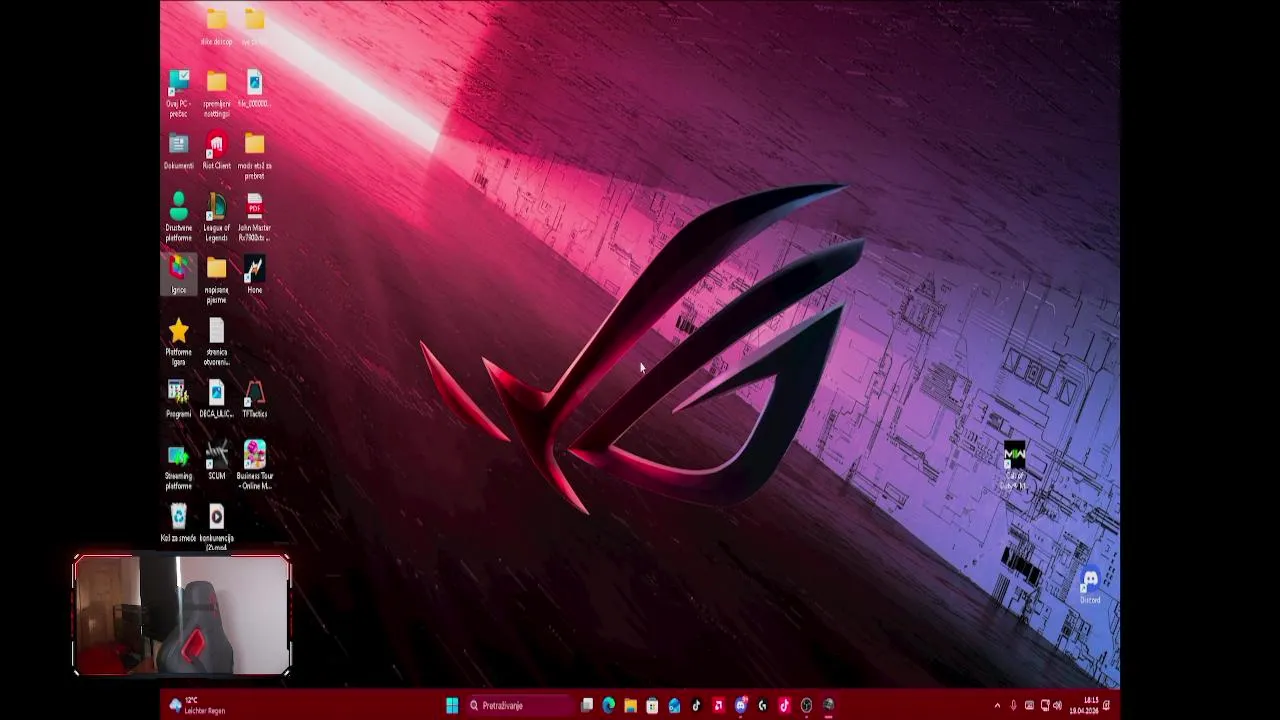This screenshot has height=720, width=1280.
Task: Open the pink TikTok taskbar icon
Action: 784,705
